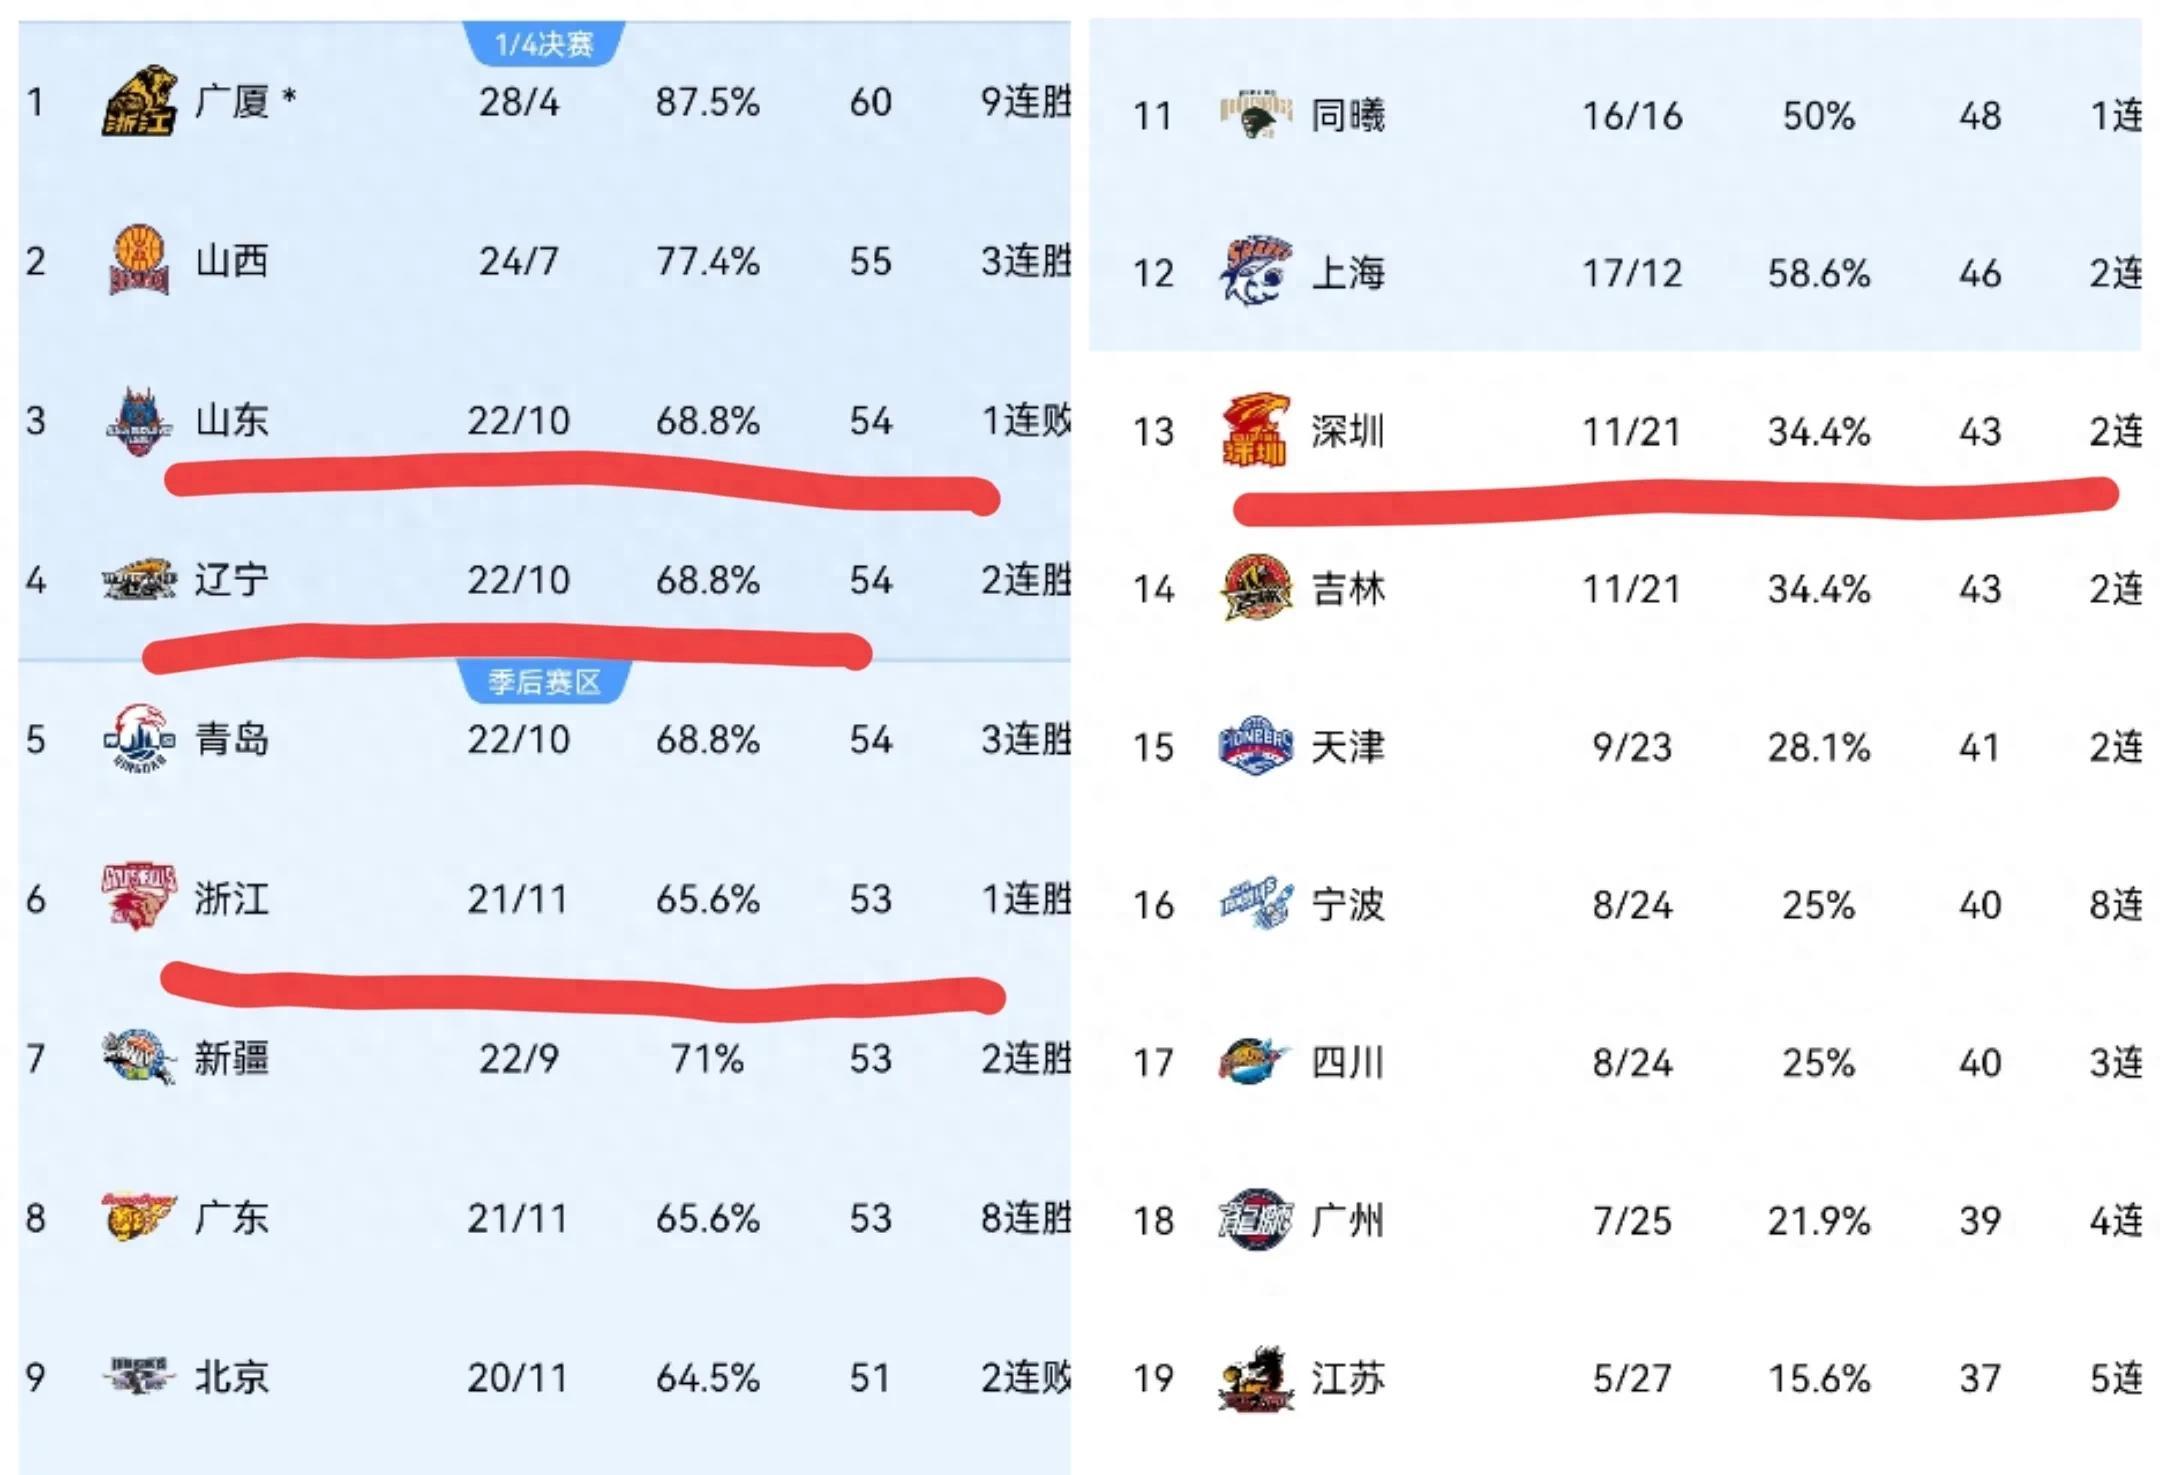Click 浙江 win-loss record 21/11
The width and height of the screenshot is (2160, 1475).
pos(517,899)
